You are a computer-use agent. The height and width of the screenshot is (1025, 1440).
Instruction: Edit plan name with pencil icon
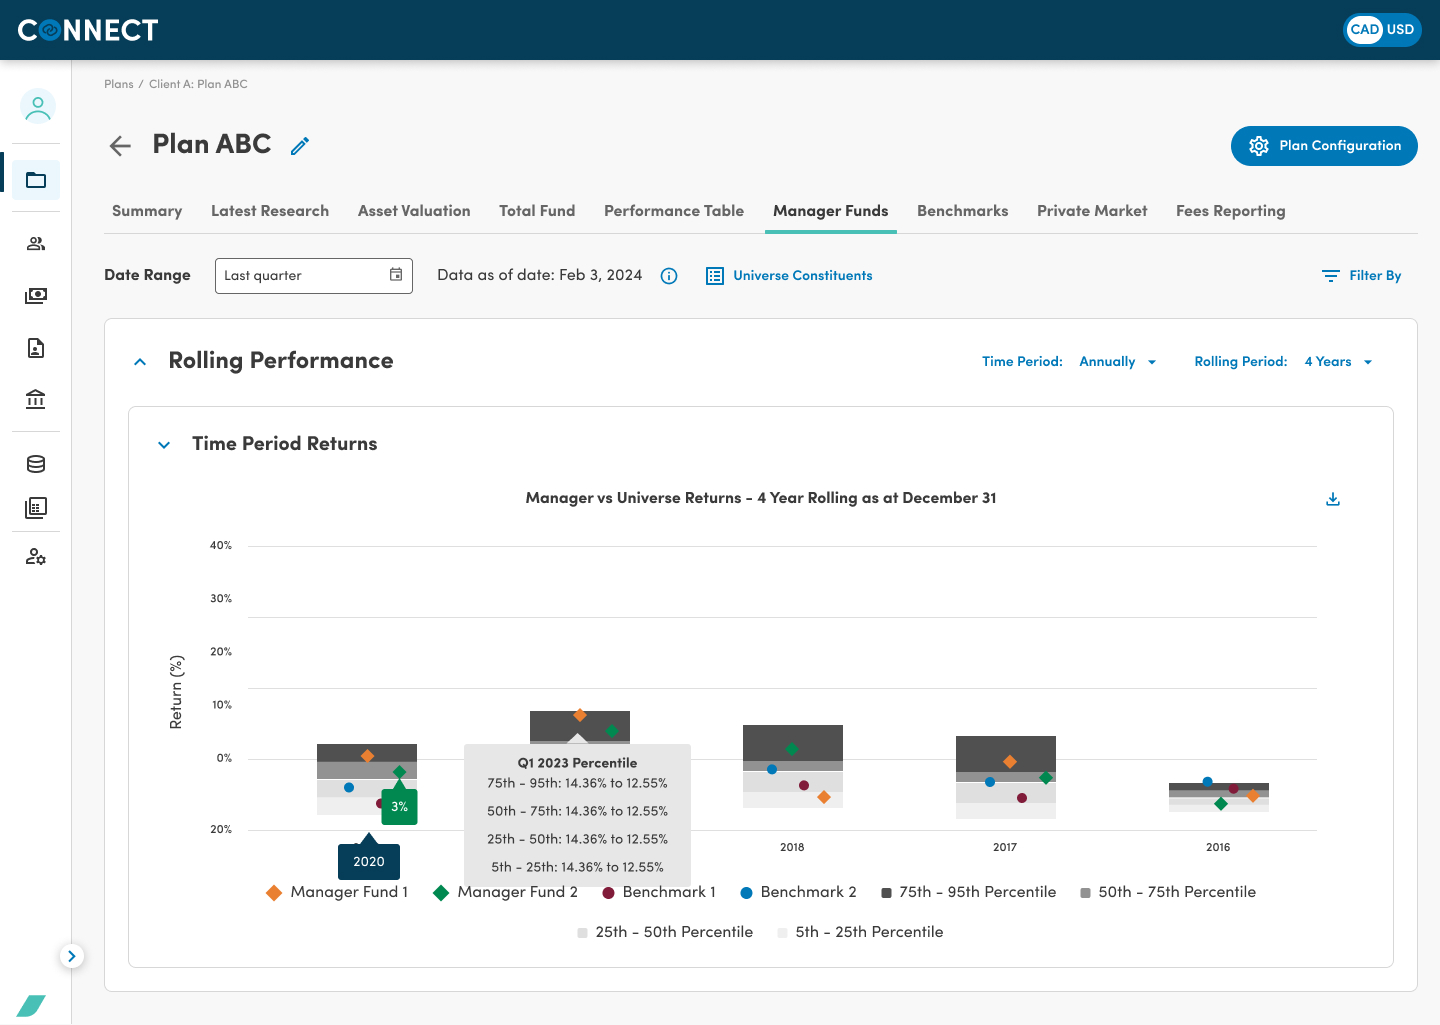click(300, 146)
